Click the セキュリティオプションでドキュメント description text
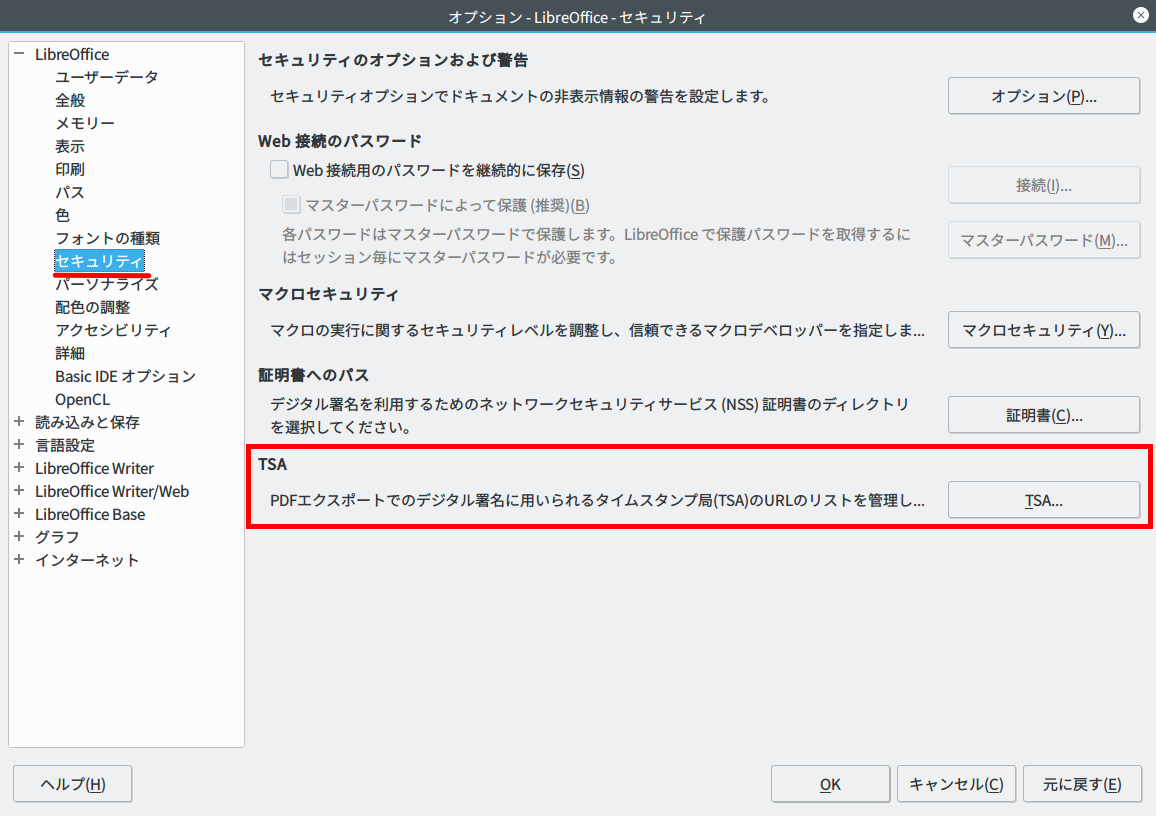The image size is (1156, 816). point(520,96)
